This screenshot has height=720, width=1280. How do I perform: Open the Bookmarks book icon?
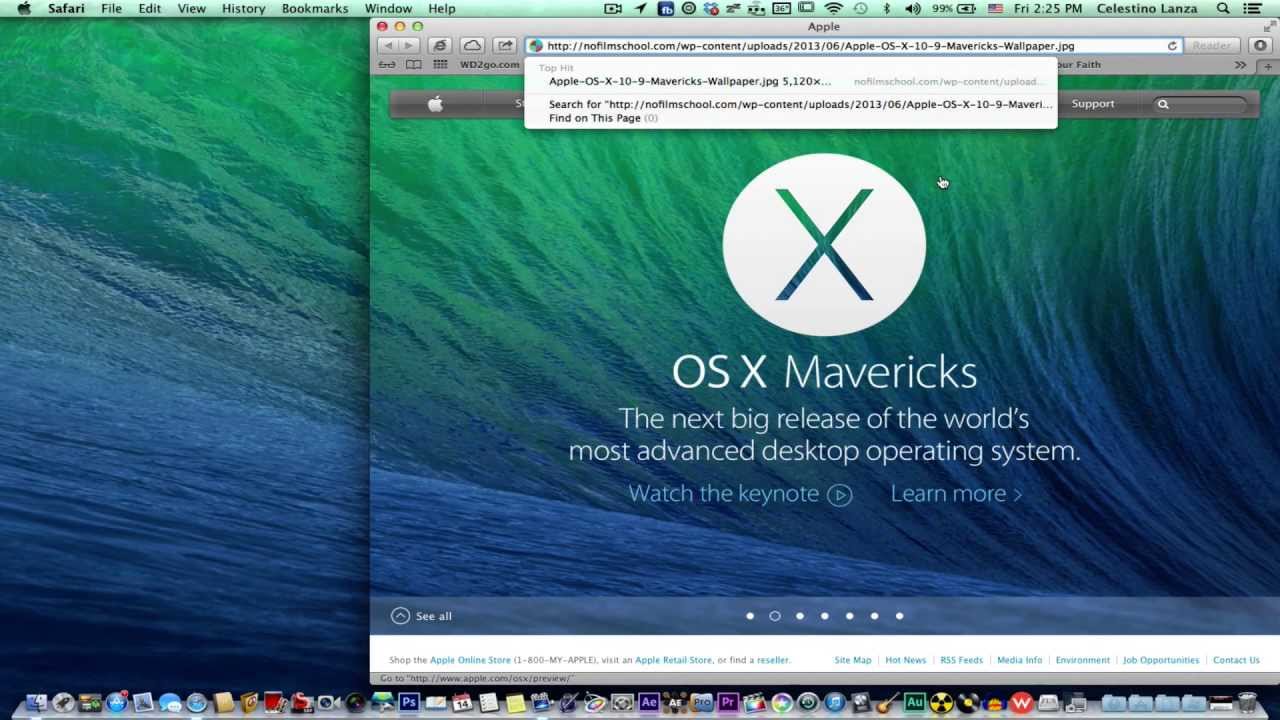413,65
